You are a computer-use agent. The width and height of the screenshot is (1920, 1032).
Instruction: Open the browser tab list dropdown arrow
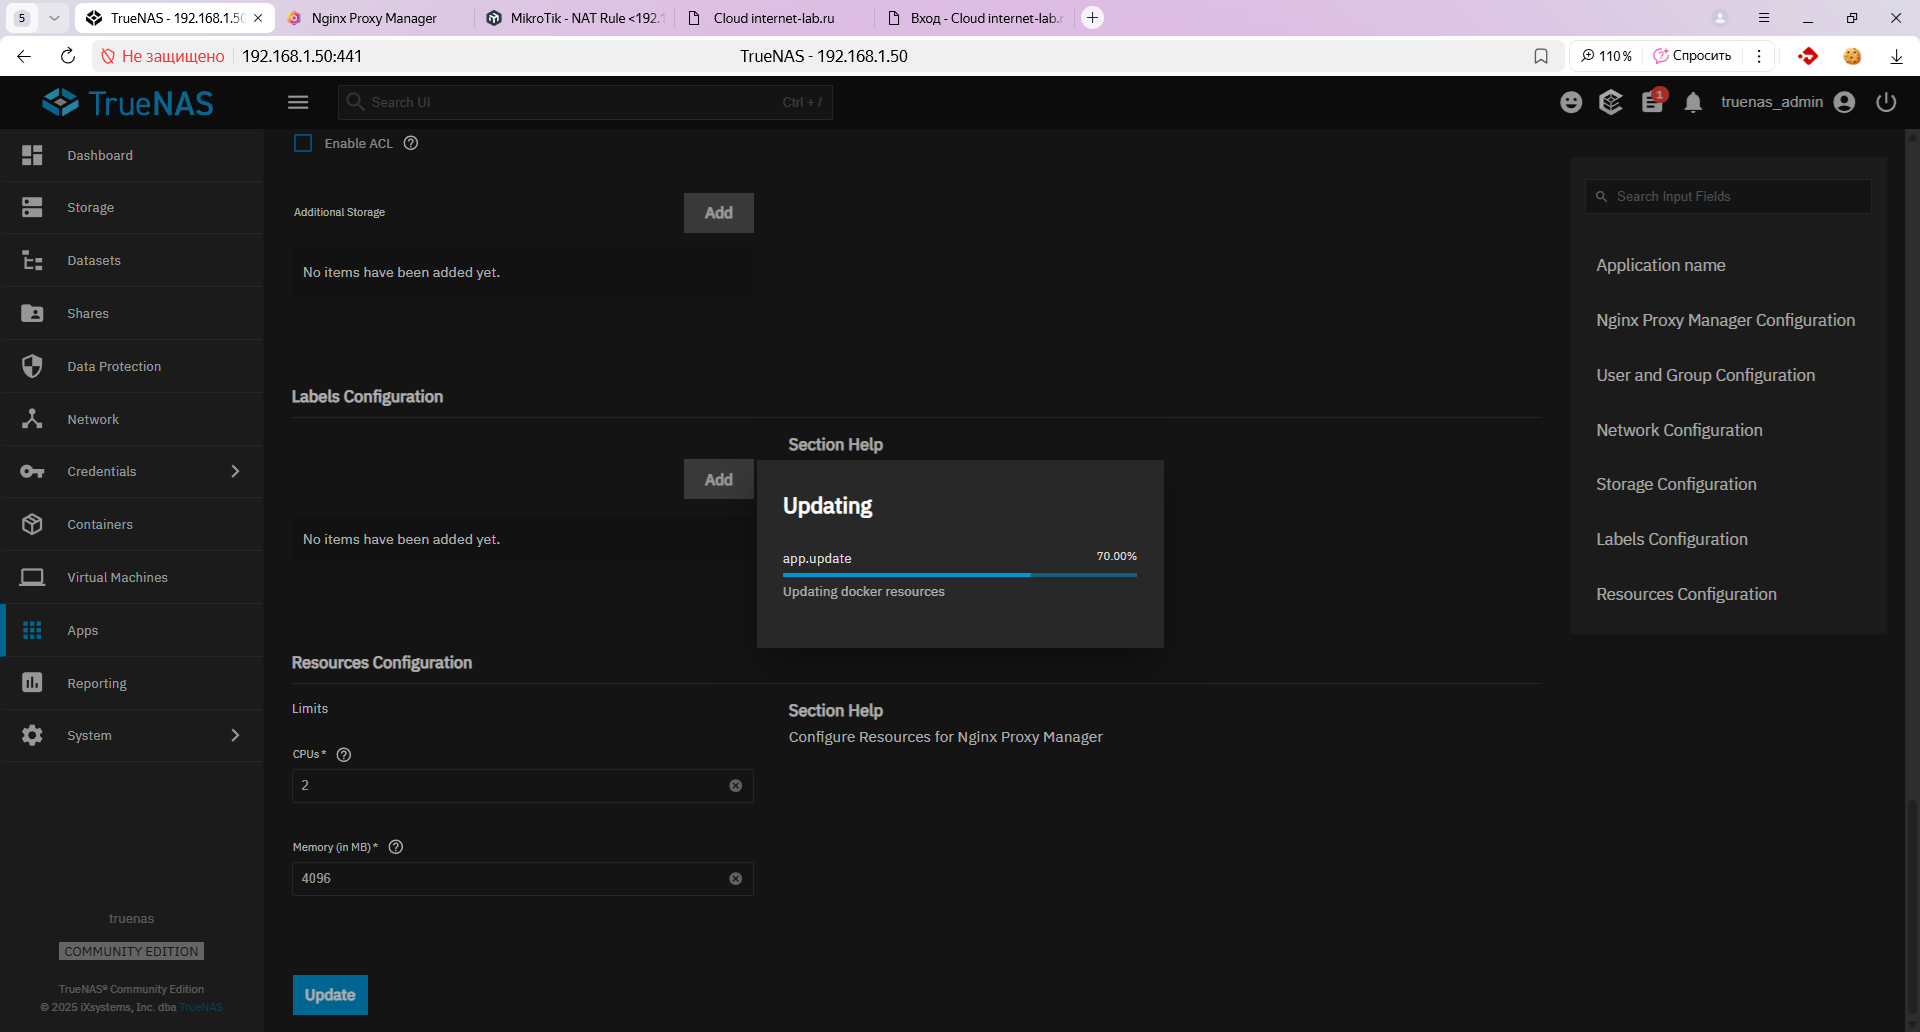click(54, 18)
